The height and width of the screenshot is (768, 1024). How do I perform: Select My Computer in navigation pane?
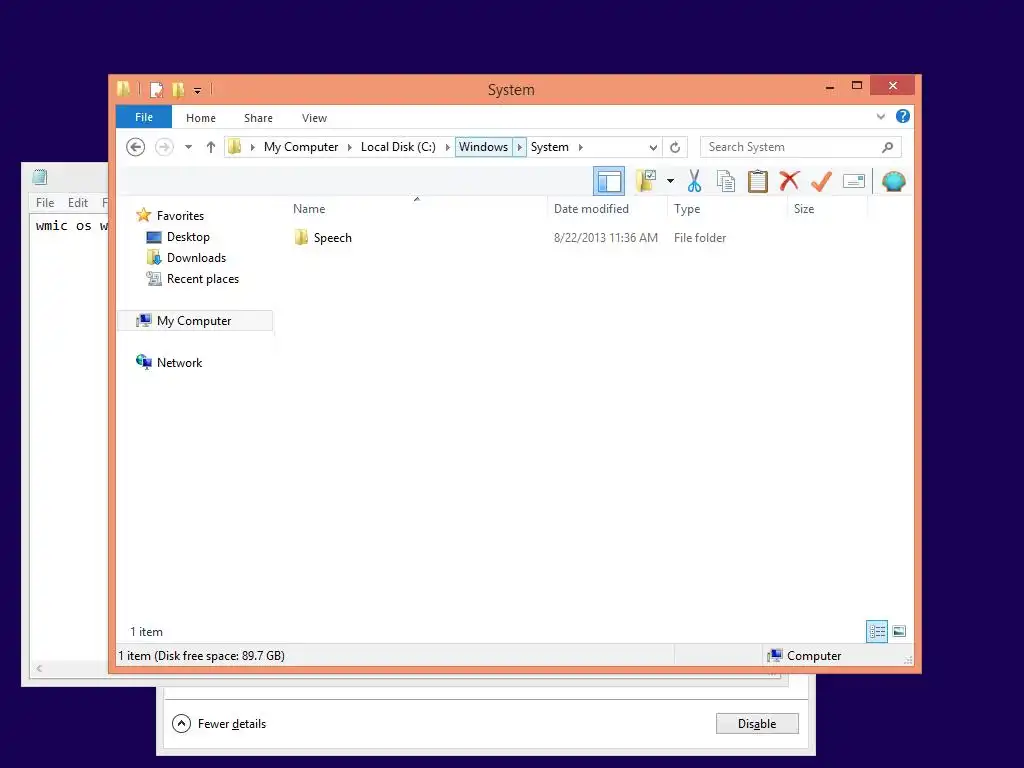tap(195, 321)
